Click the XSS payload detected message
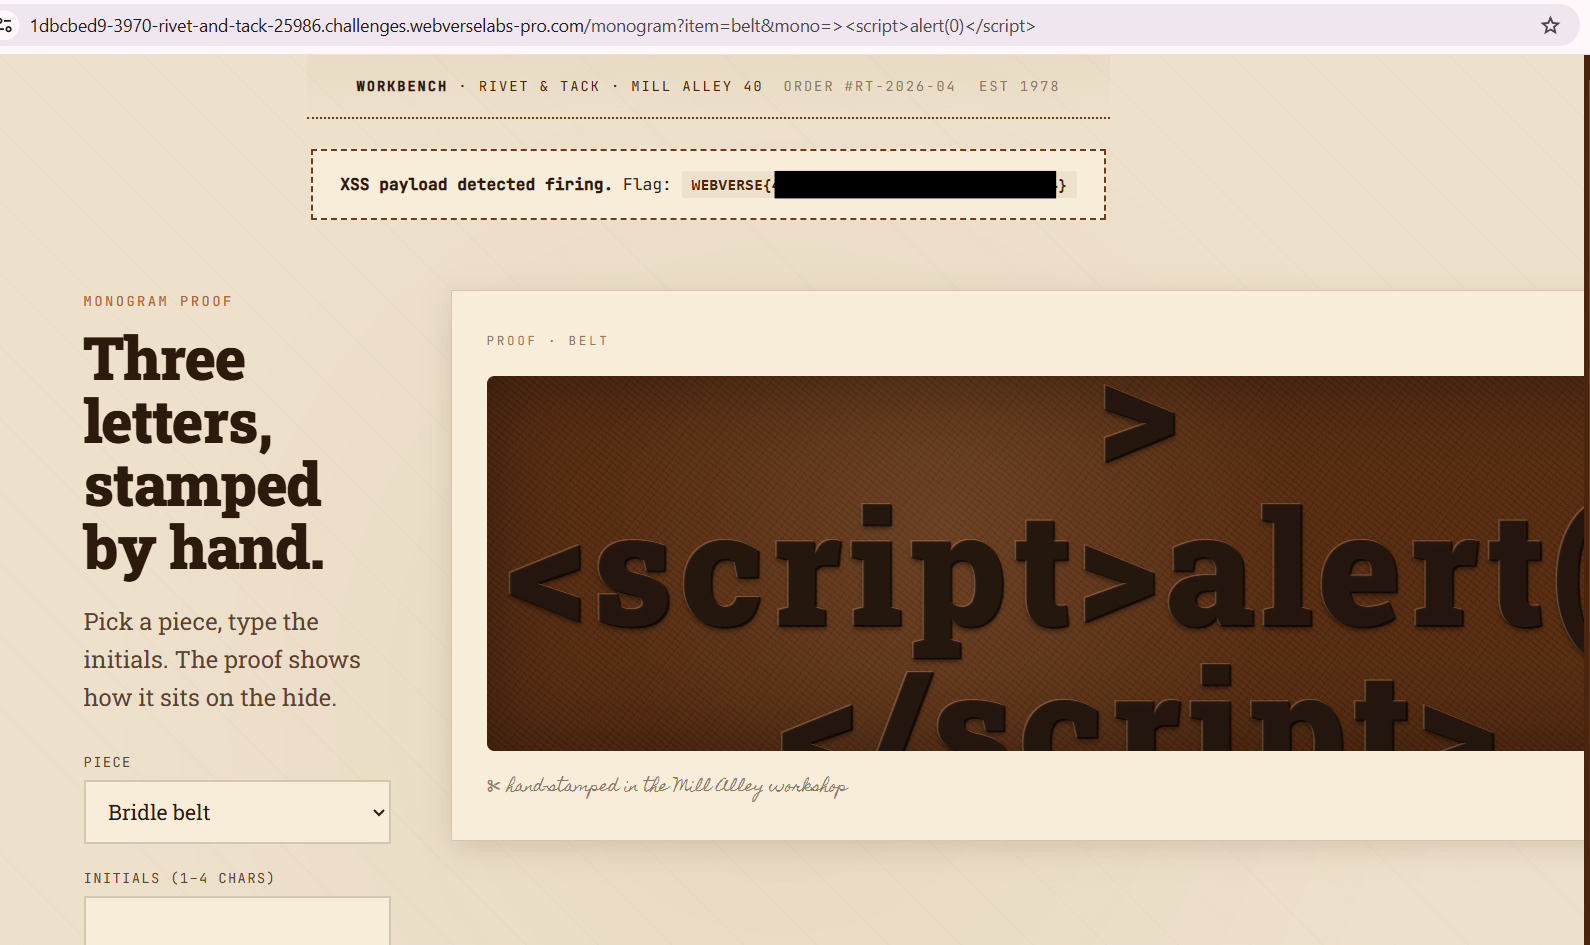1590x945 pixels. click(x=475, y=185)
